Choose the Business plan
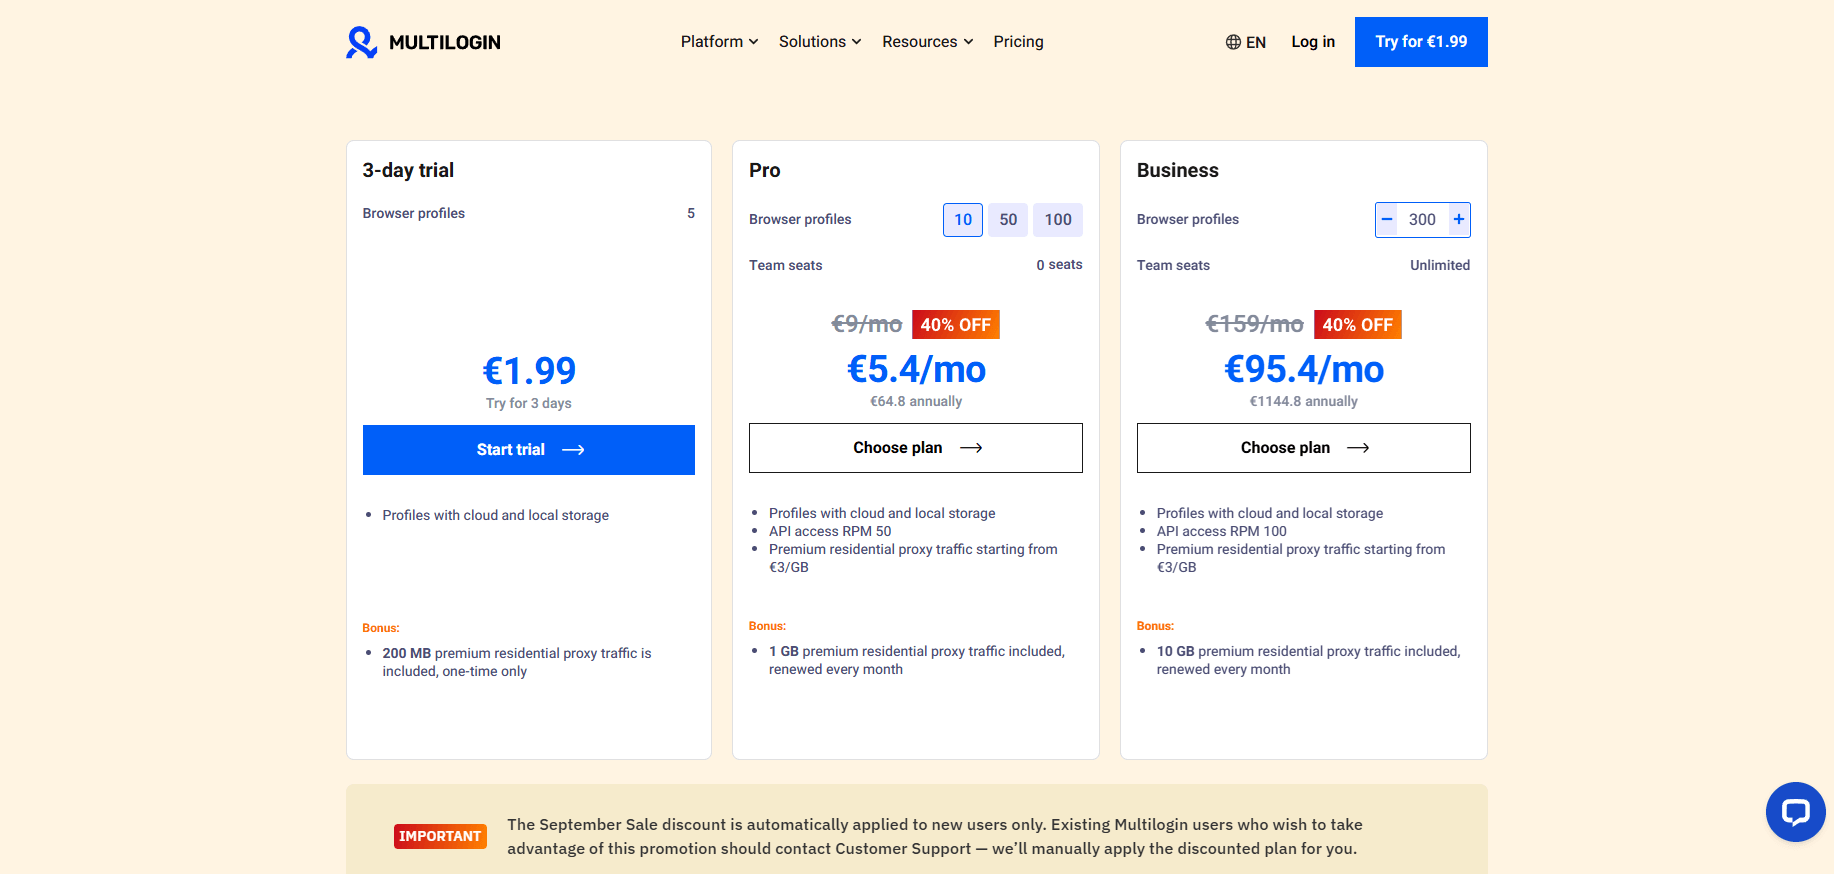Image resolution: width=1834 pixels, height=874 pixels. pyautogui.click(x=1304, y=448)
